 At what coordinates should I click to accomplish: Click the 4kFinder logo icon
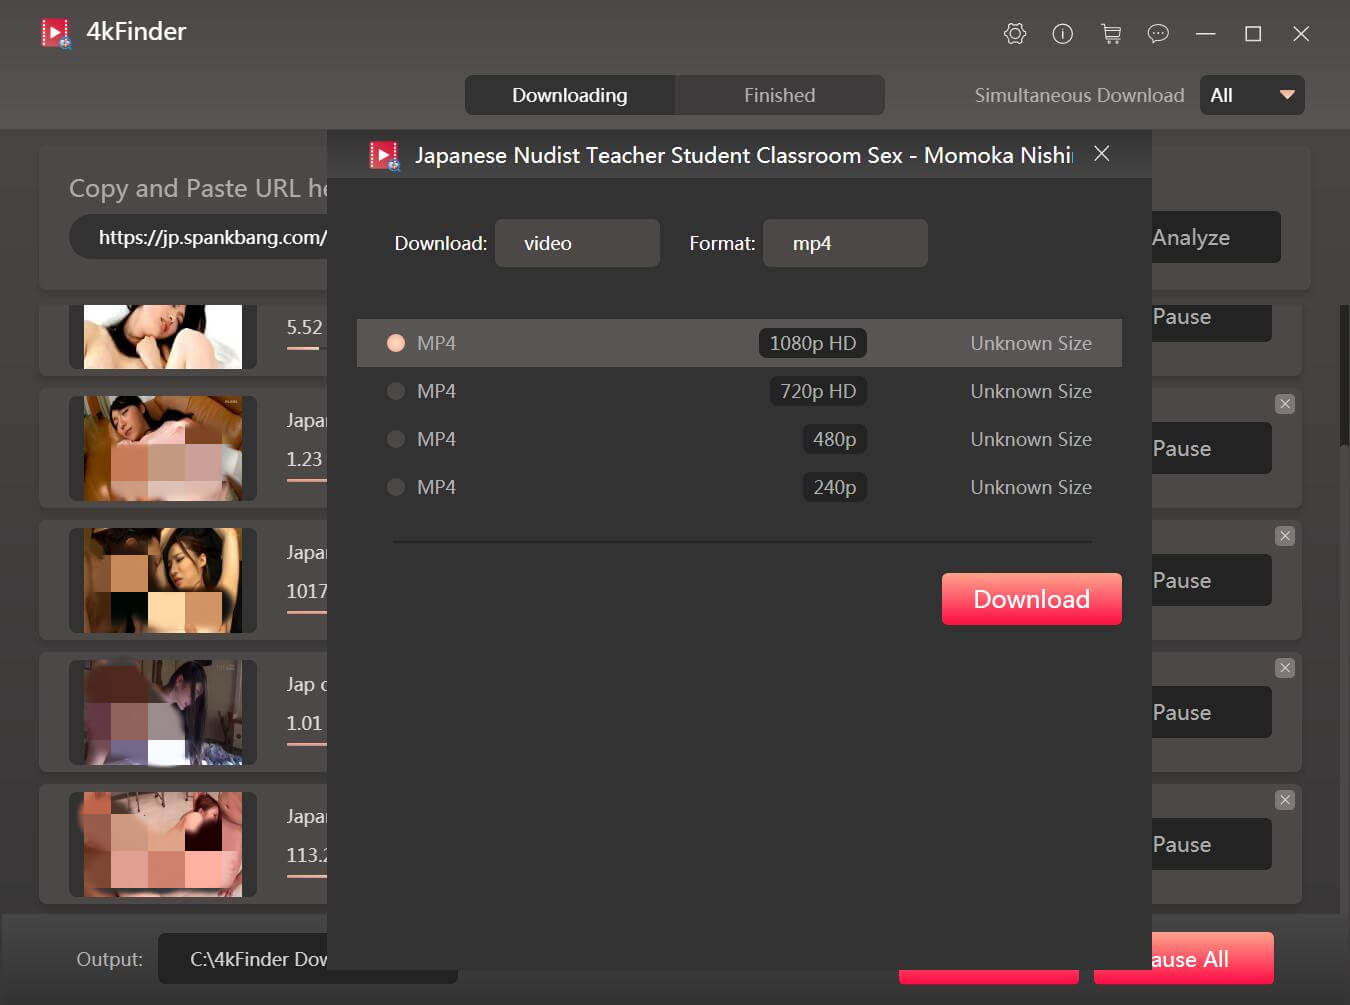pos(56,33)
